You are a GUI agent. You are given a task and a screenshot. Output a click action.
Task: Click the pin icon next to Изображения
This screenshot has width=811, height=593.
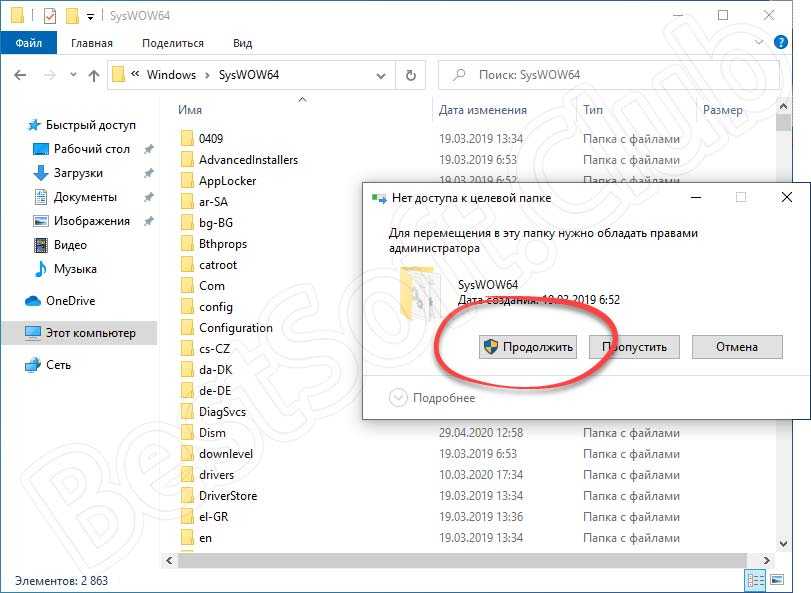[148, 221]
